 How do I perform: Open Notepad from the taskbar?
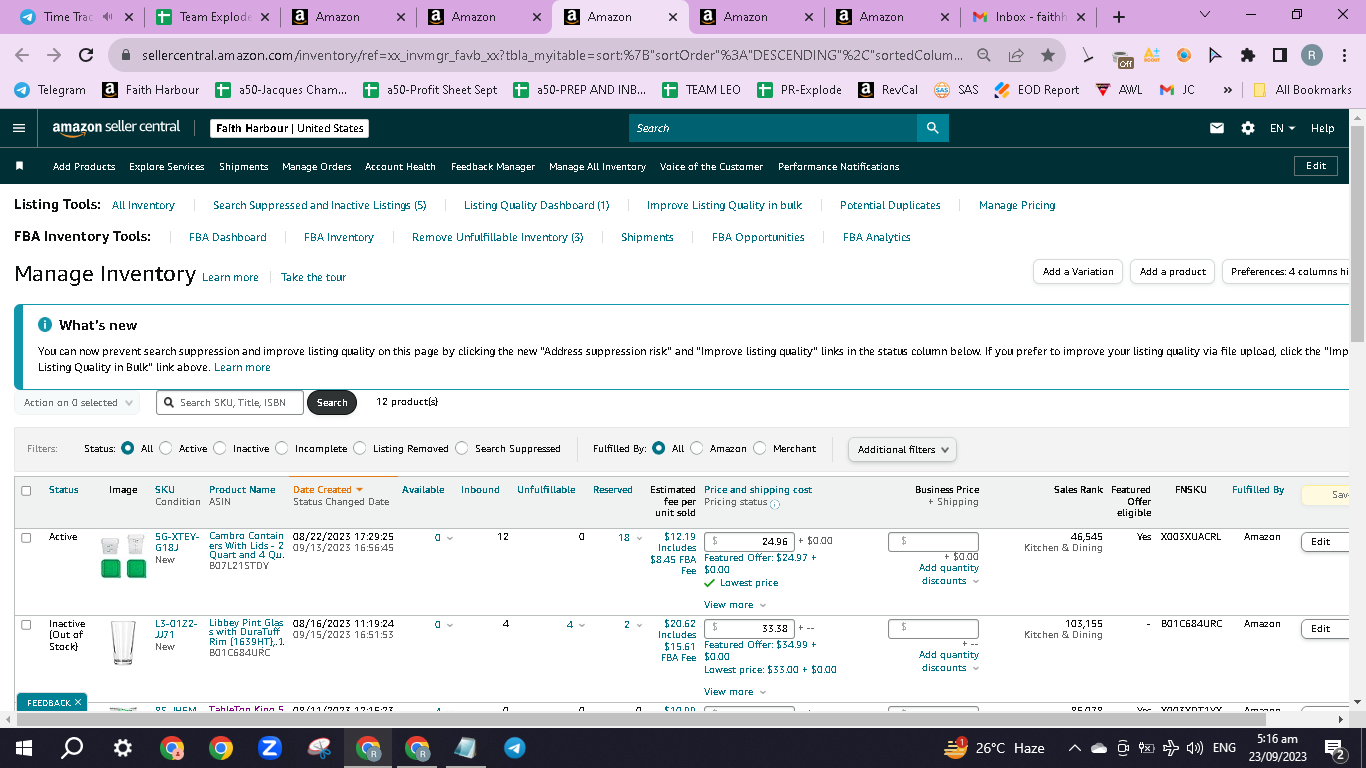tap(466, 748)
